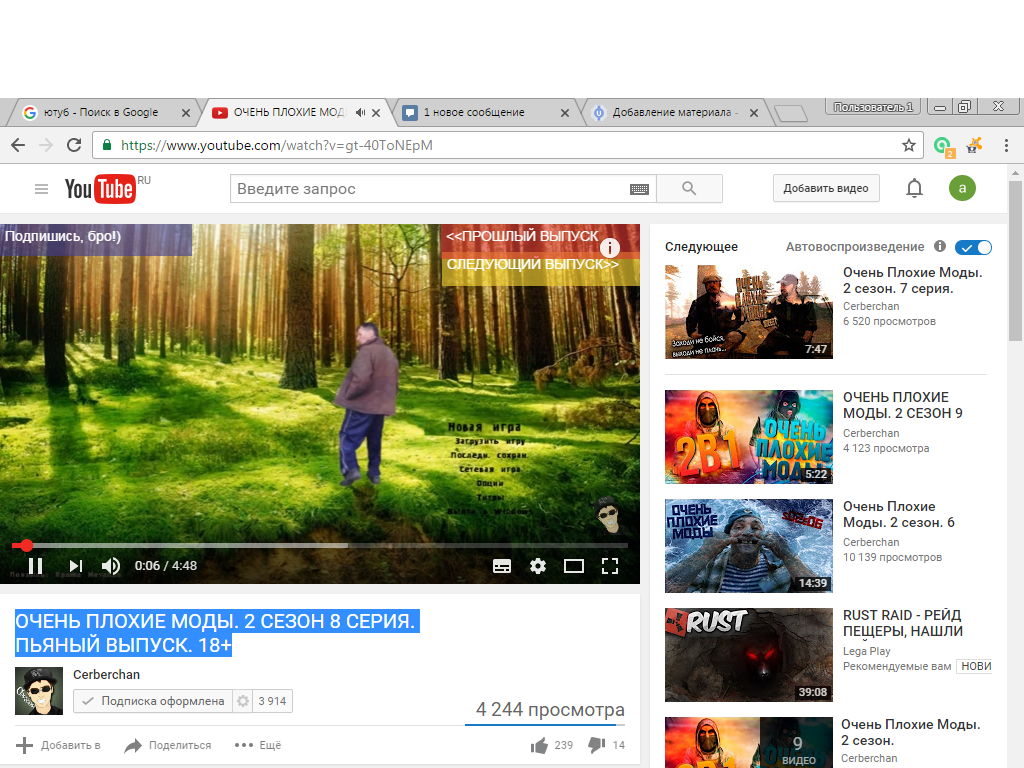The width and height of the screenshot is (1024, 768).
Task: Click the video title ПЬЯНЫЙ ВЫПУСК. 18+
Action: pos(123,645)
